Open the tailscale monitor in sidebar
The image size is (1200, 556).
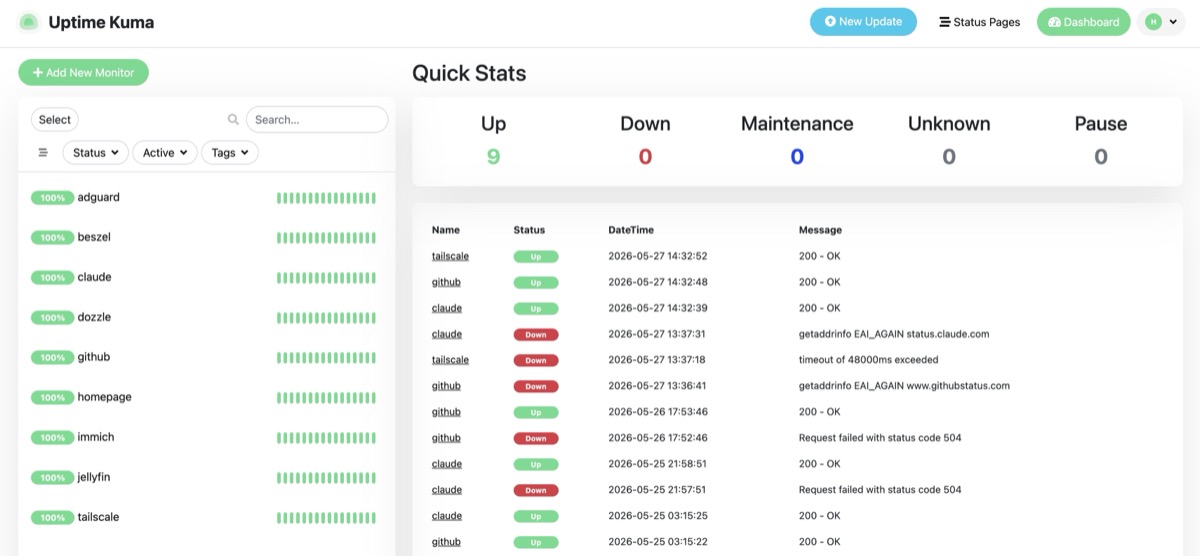pyautogui.click(x=207, y=518)
